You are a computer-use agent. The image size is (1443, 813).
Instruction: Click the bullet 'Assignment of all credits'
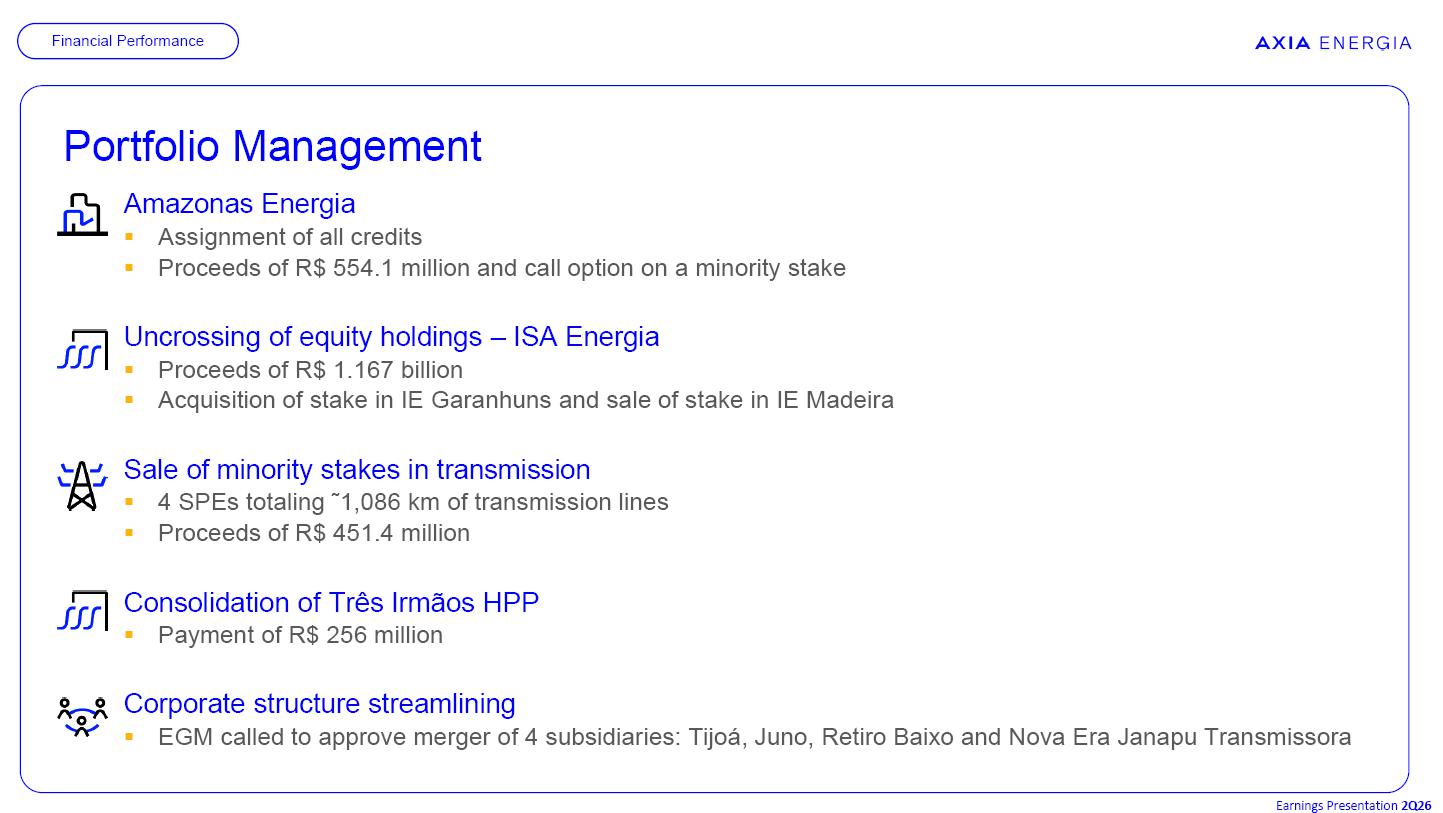290,237
